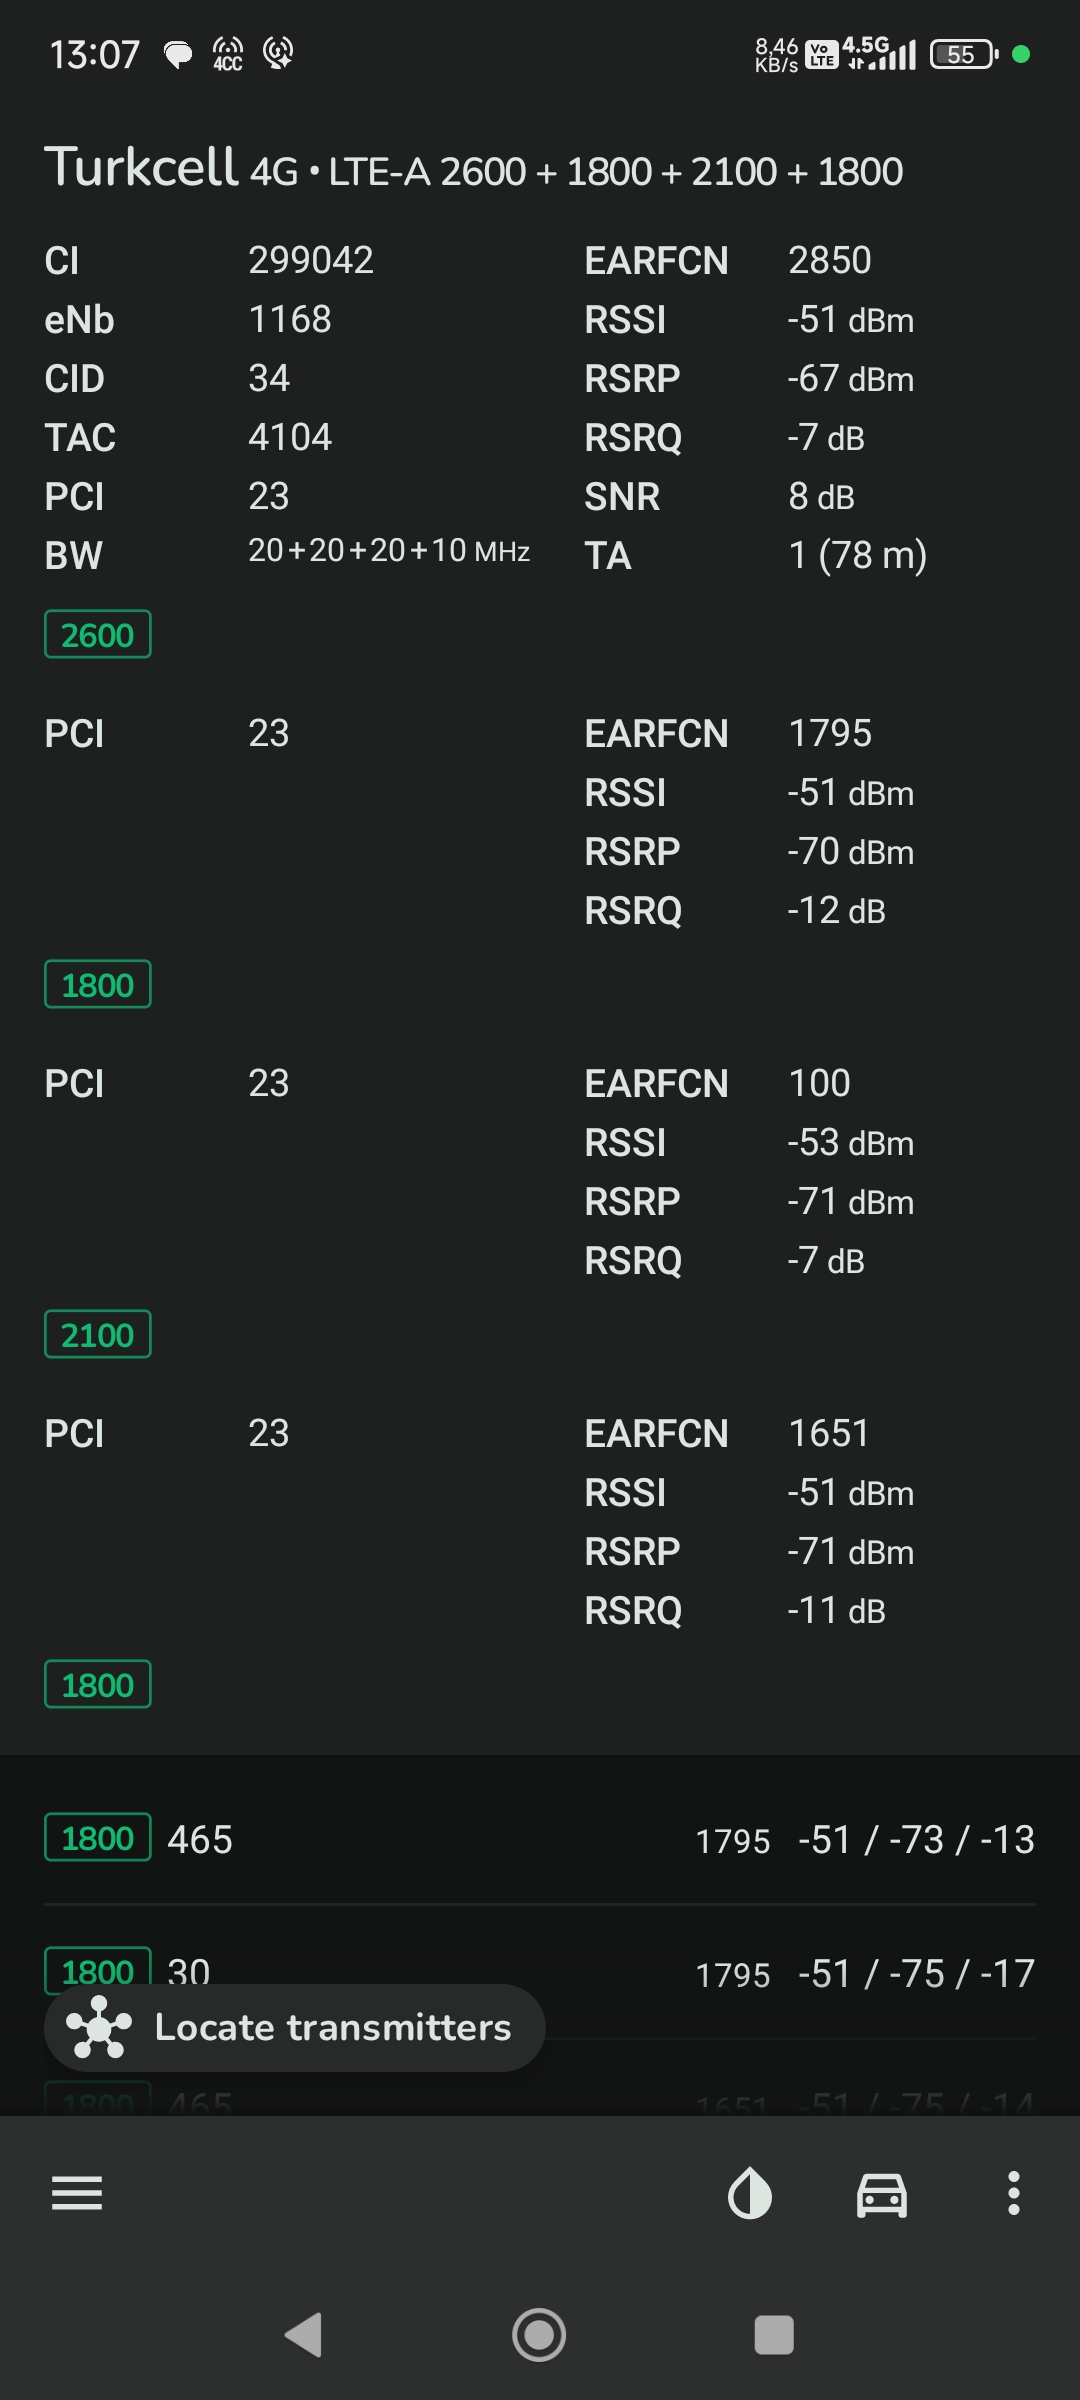Click the Locate transmitters button

click(x=295, y=2027)
